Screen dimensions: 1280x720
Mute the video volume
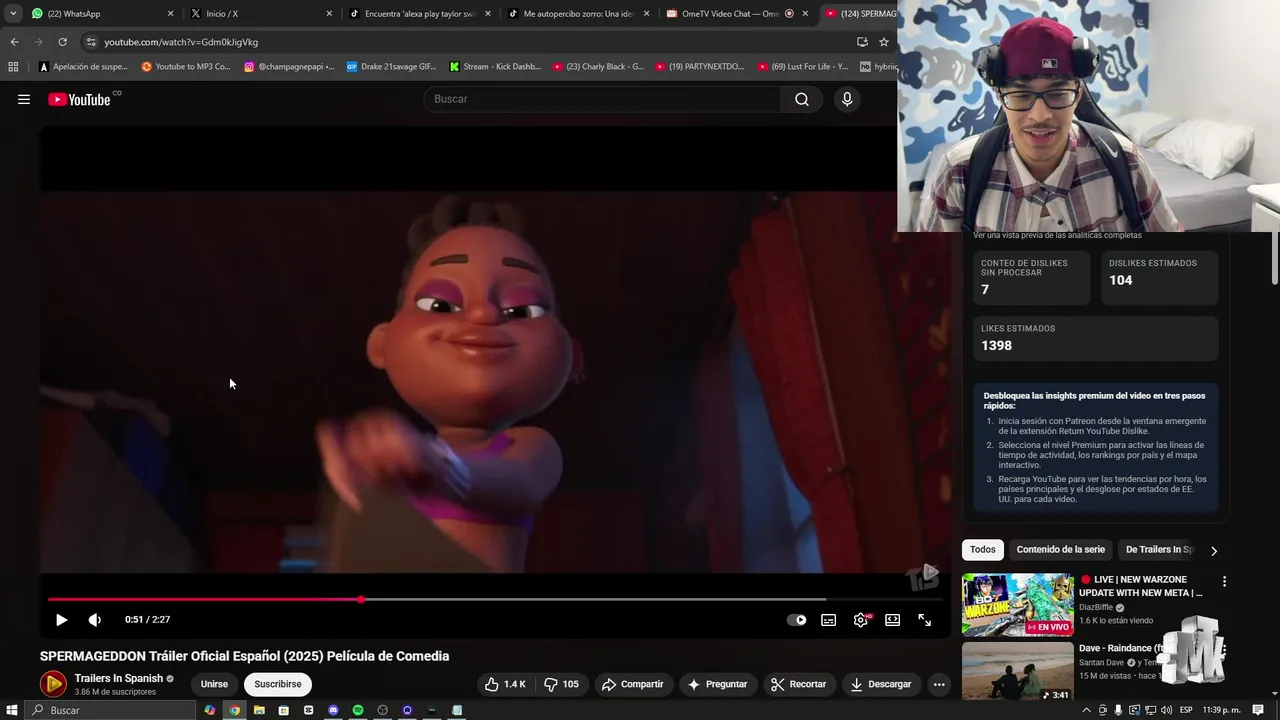[x=95, y=620]
